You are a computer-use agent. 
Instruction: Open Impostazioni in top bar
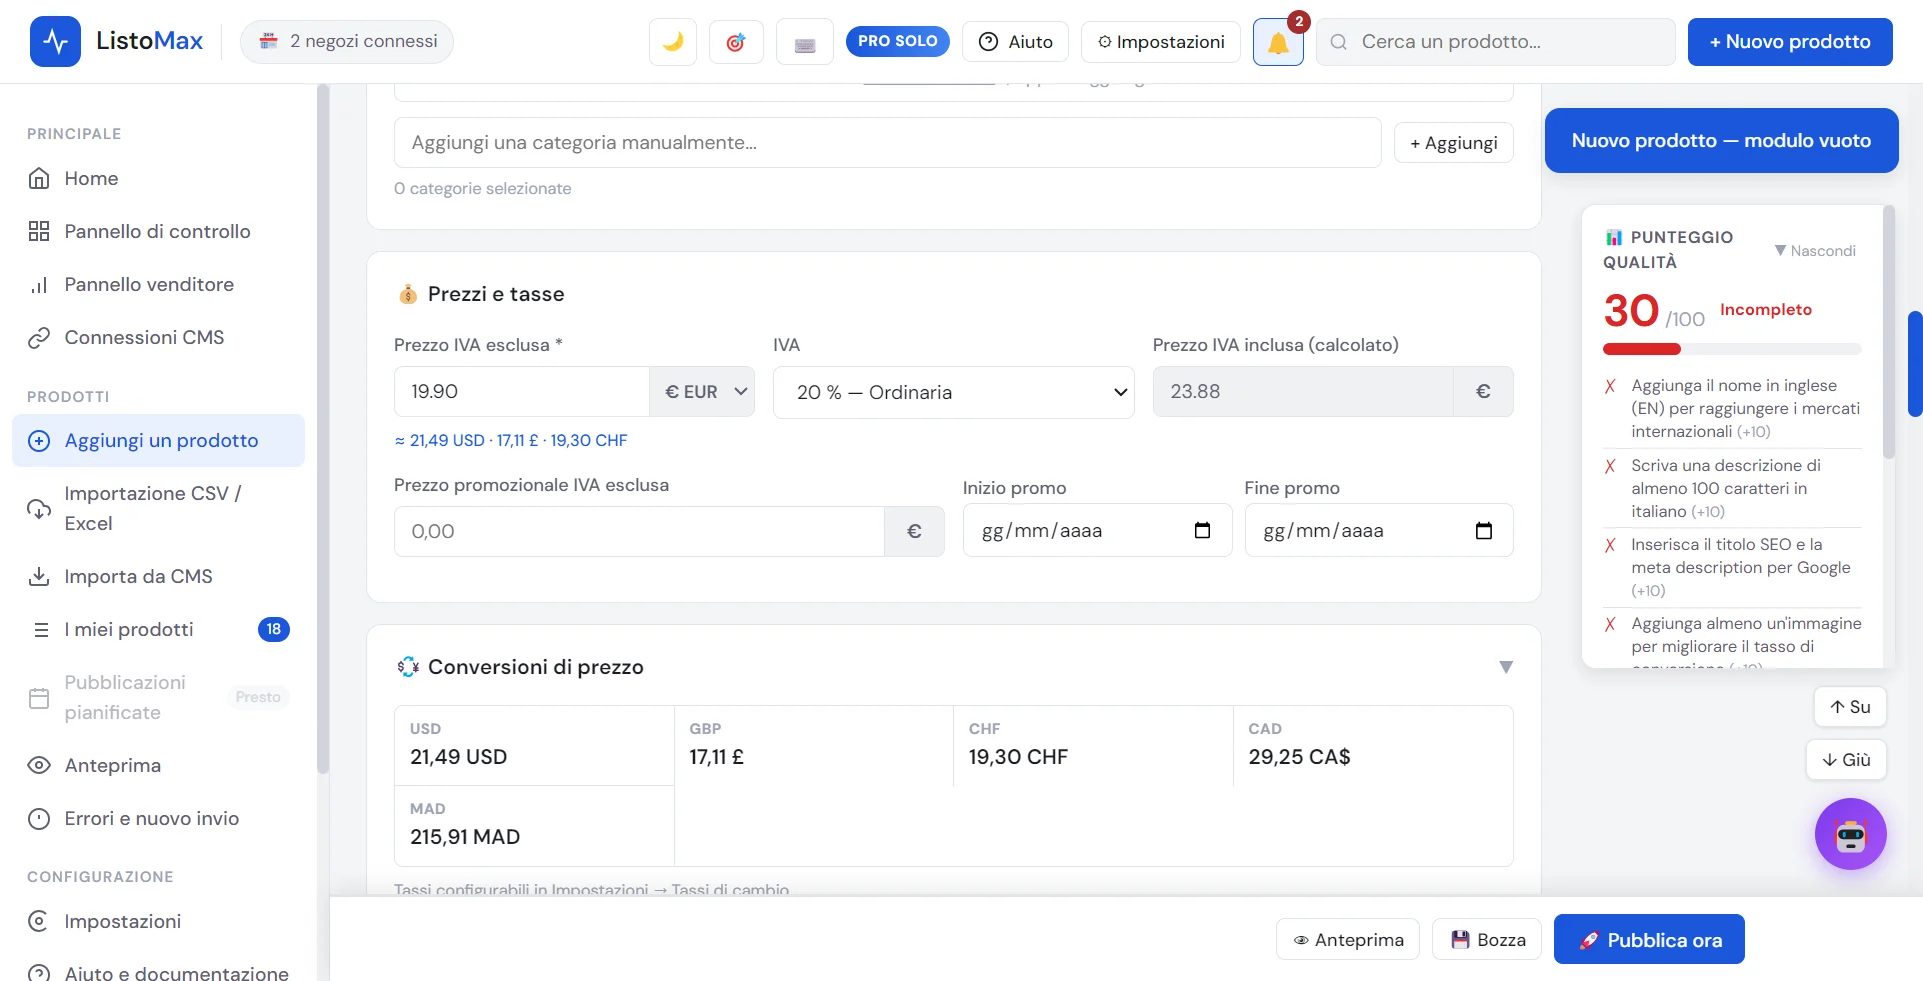point(1161,42)
